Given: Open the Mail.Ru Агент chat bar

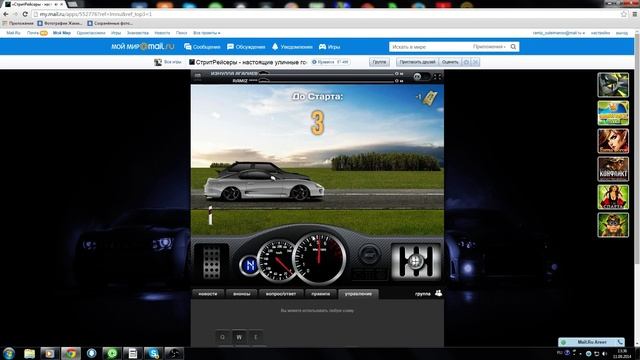Looking at the screenshot, I should coord(591,342).
